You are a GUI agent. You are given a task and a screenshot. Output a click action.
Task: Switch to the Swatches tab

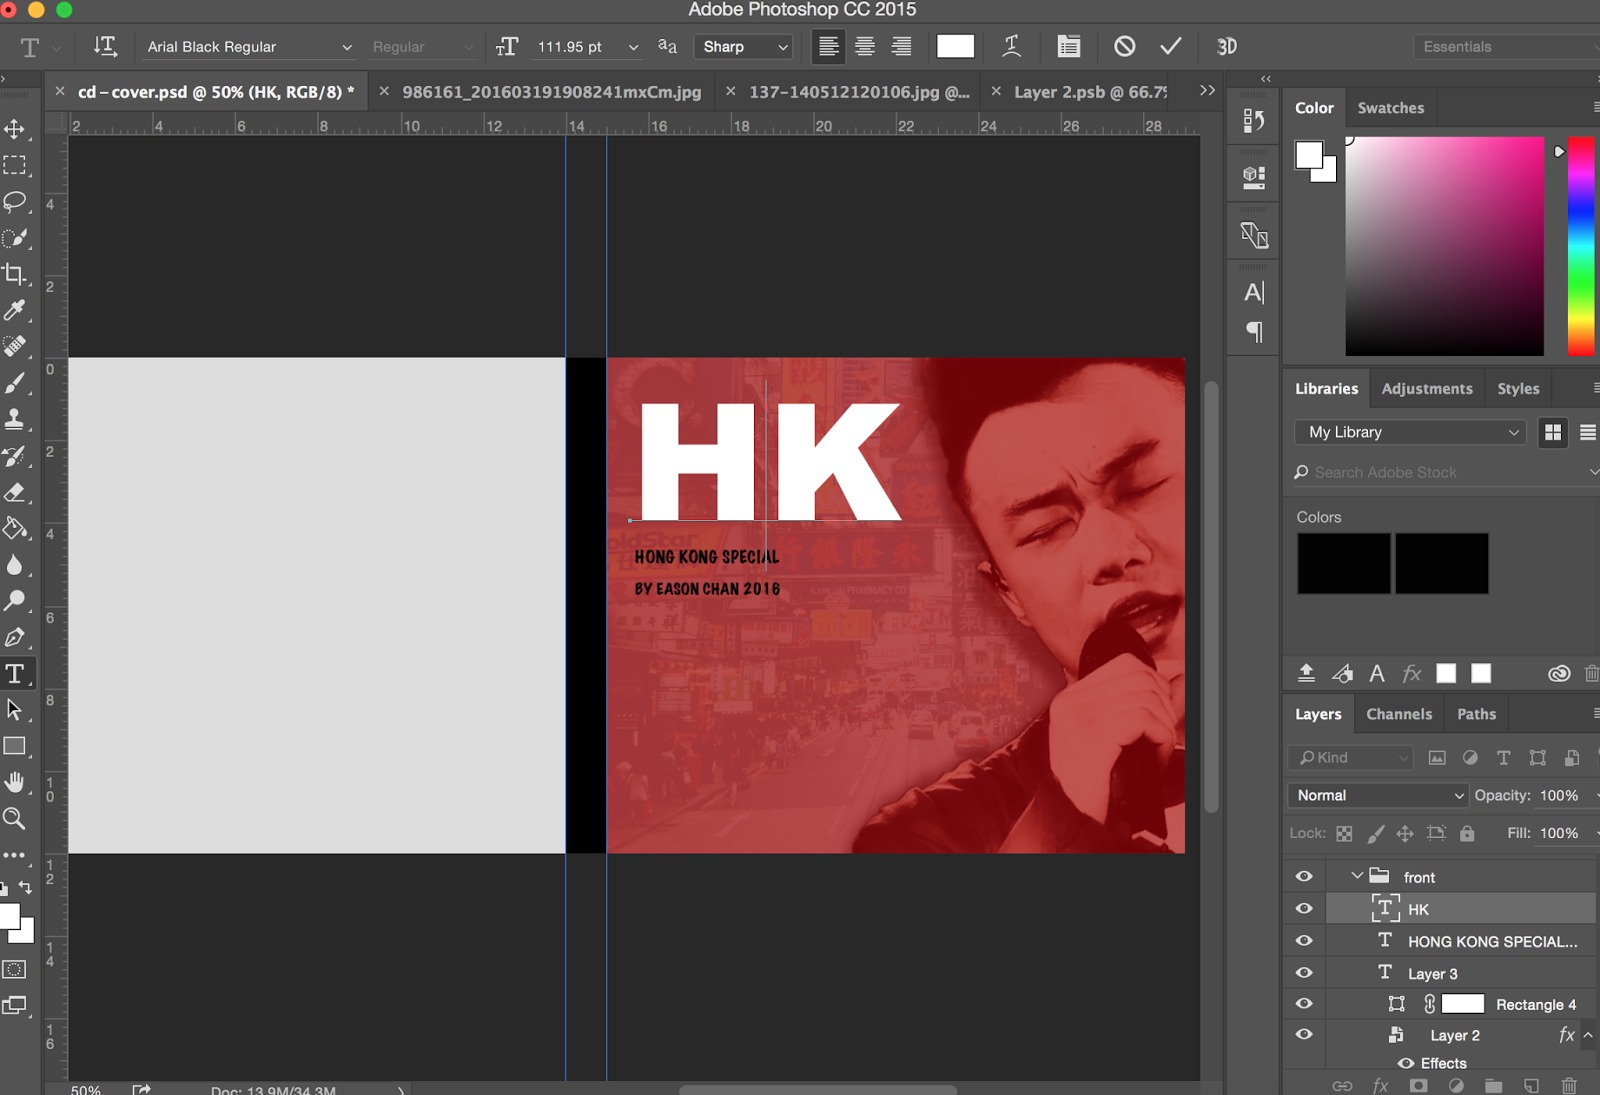tap(1391, 108)
